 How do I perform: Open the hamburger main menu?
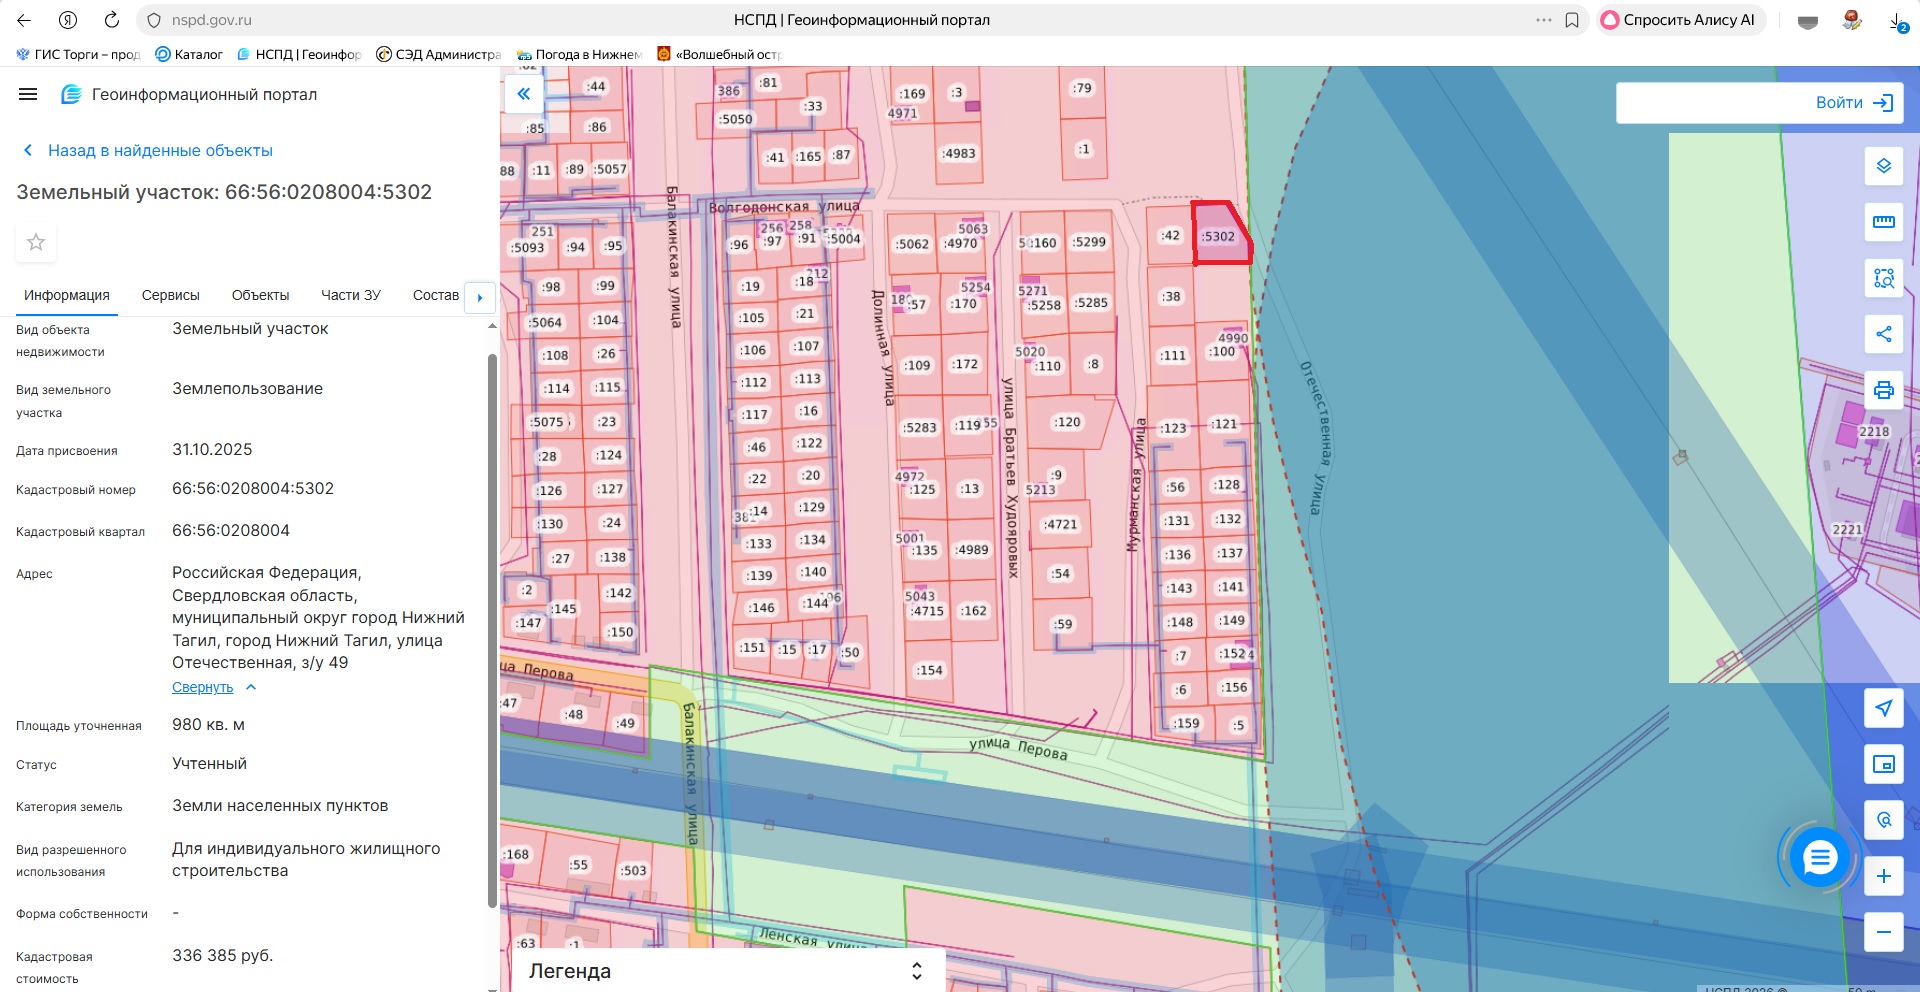point(28,94)
